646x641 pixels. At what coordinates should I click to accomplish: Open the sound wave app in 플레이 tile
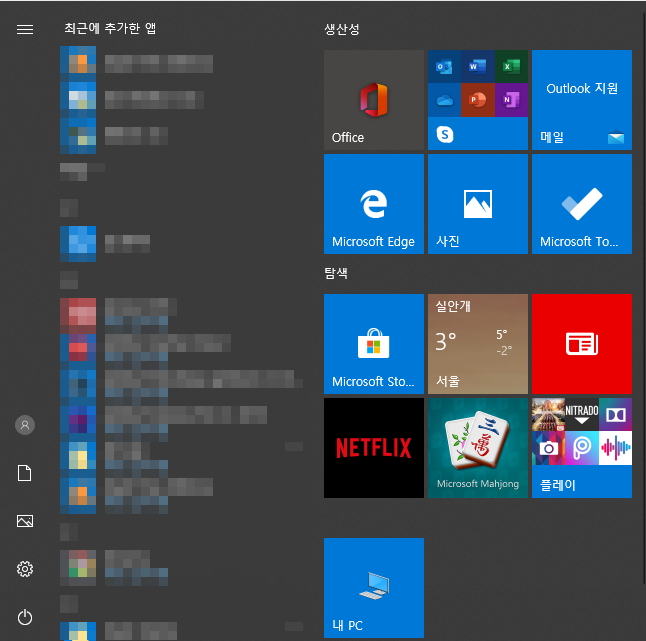point(615,448)
